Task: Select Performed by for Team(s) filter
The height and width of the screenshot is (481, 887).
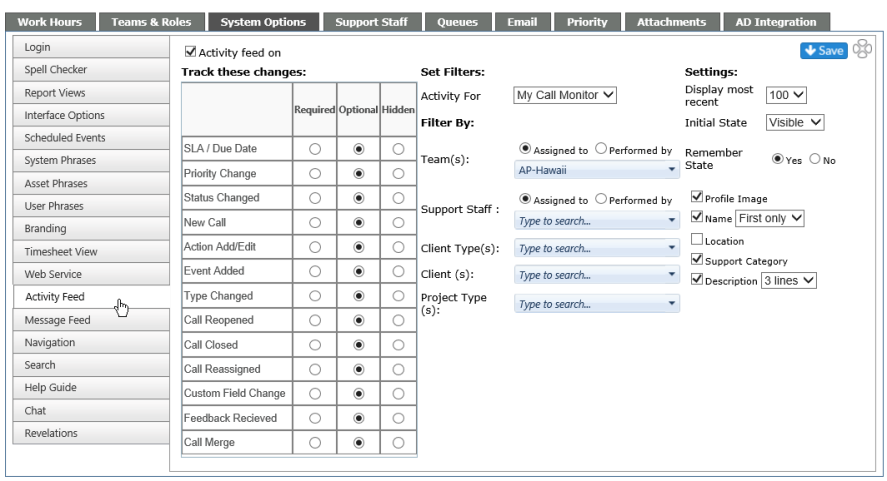Action: (601, 149)
